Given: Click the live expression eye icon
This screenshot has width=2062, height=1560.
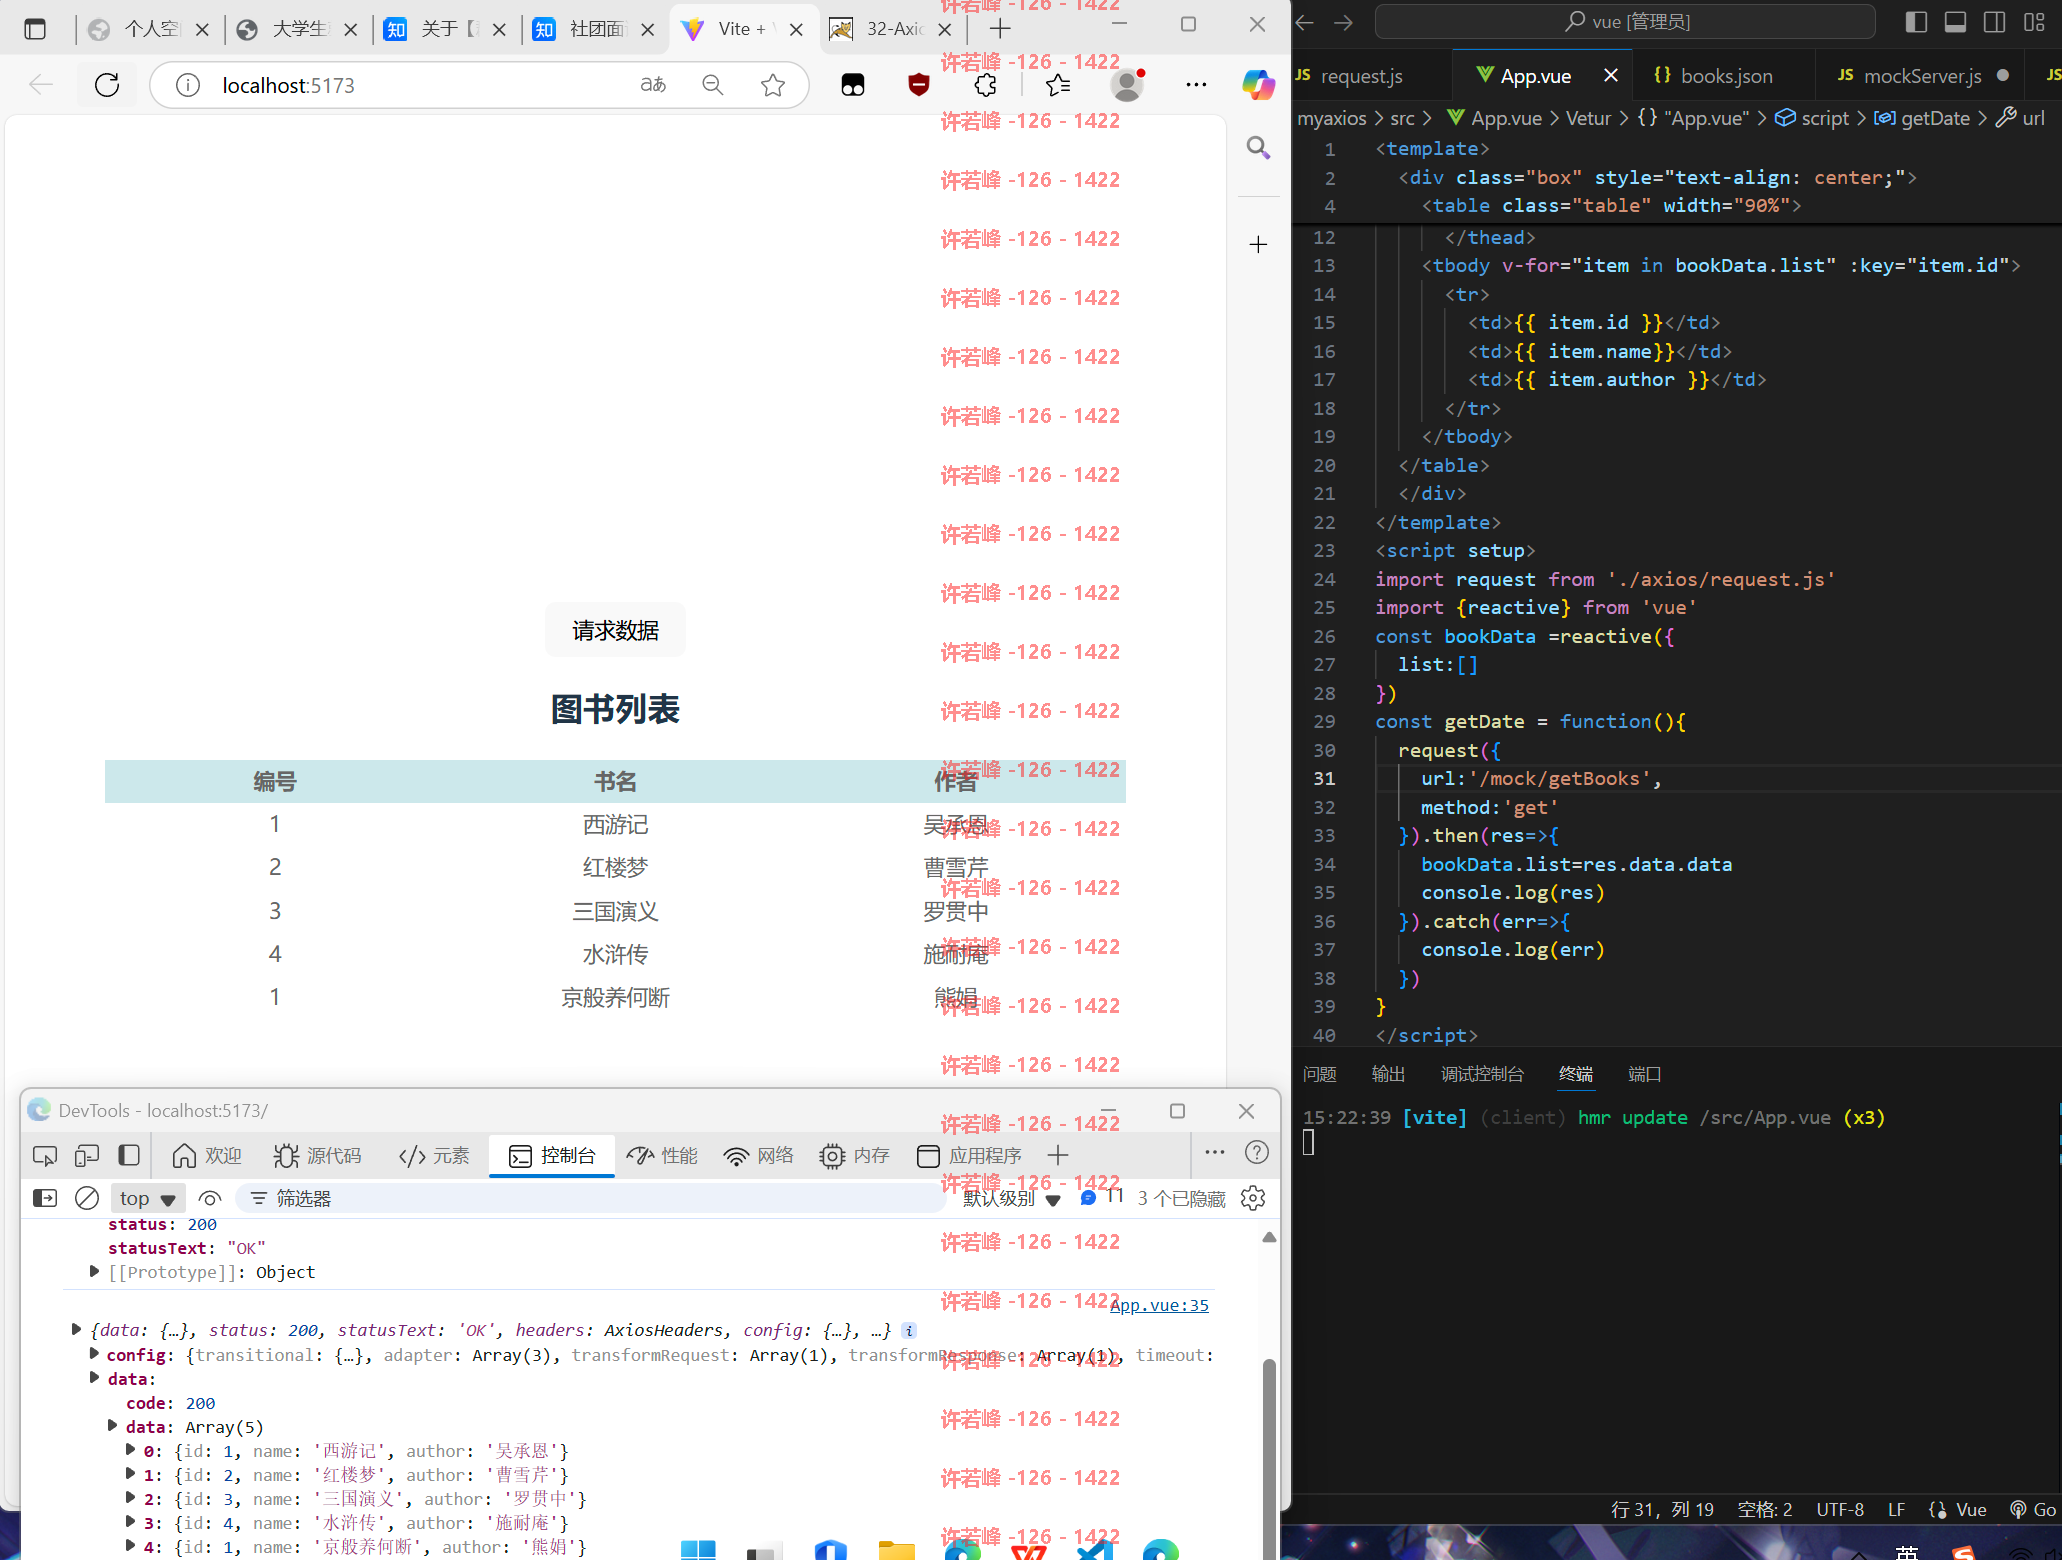Looking at the screenshot, I should (x=209, y=1198).
